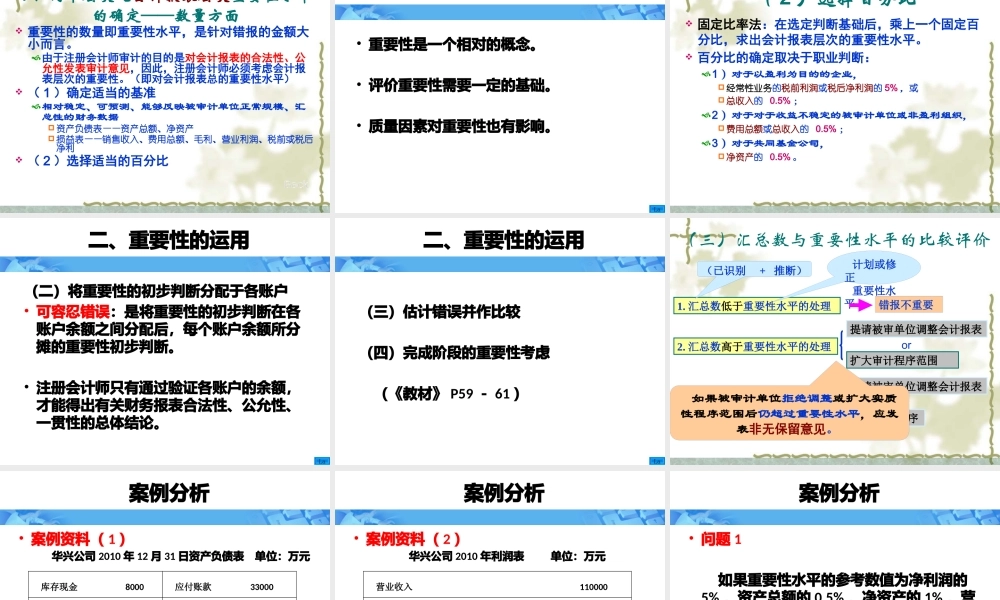Click the line (四) 完成阶段的重要性考虑
Screen dimensions: 1000x600
(459, 353)
